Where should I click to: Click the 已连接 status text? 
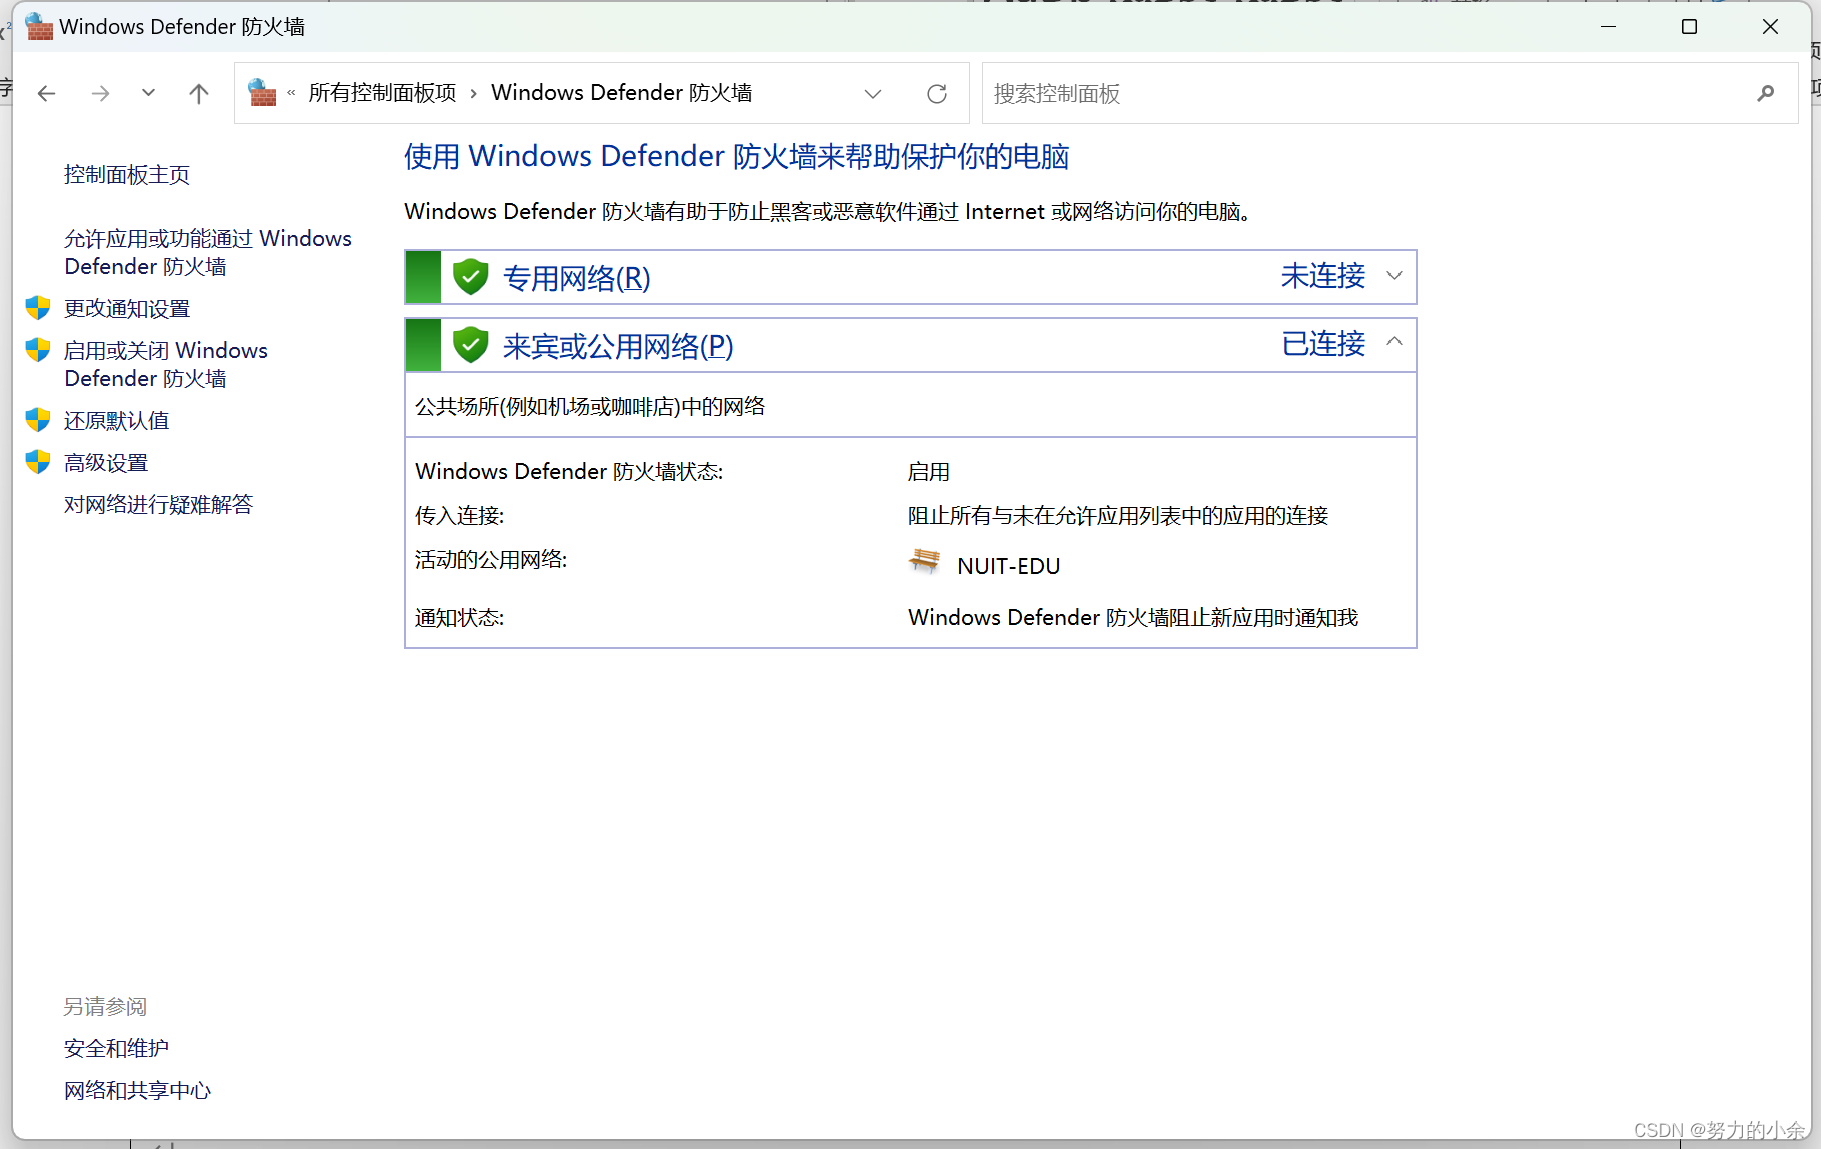pyautogui.click(x=1323, y=344)
